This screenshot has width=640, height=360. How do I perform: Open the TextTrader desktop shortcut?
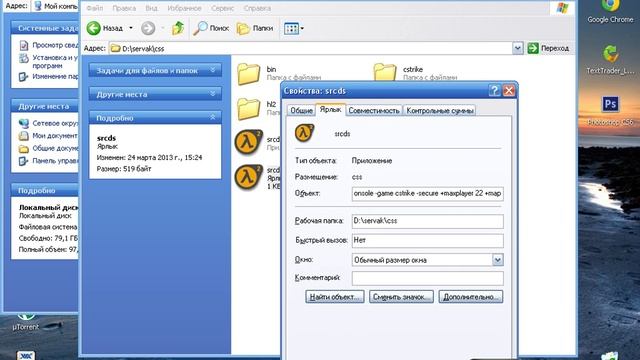click(611, 60)
